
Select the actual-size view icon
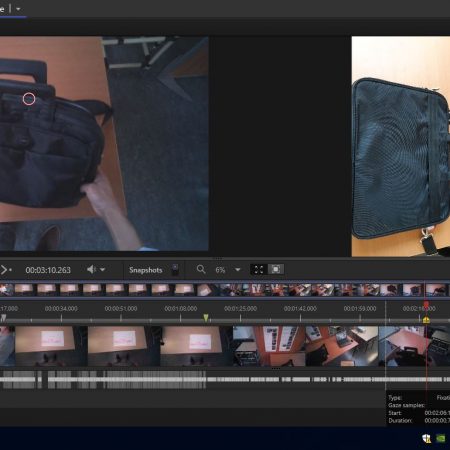tap(276, 269)
